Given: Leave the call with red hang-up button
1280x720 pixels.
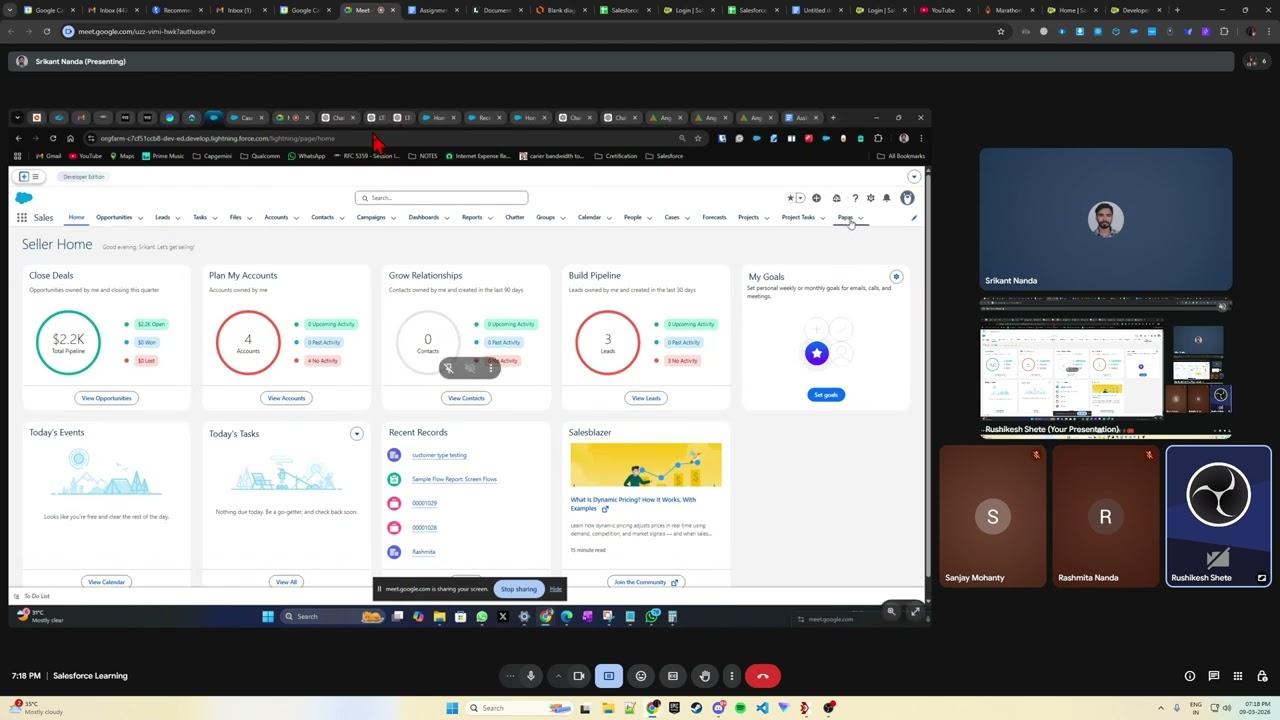Looking at the screenshot, I should (763, 676).
